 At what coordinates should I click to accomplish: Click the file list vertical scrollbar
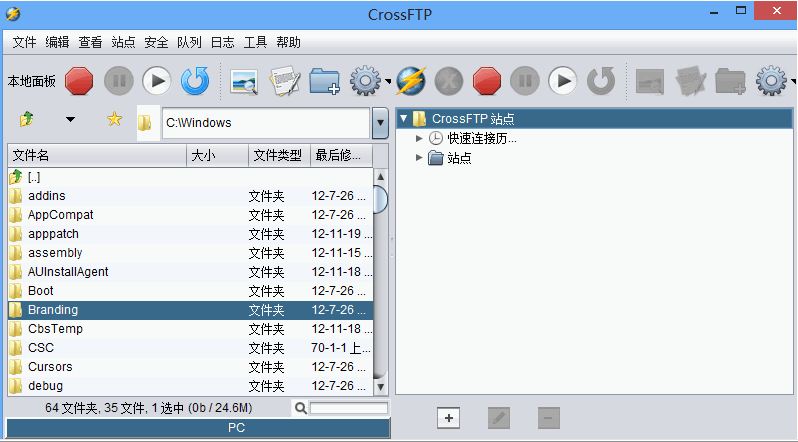click(x=380, y=280)
